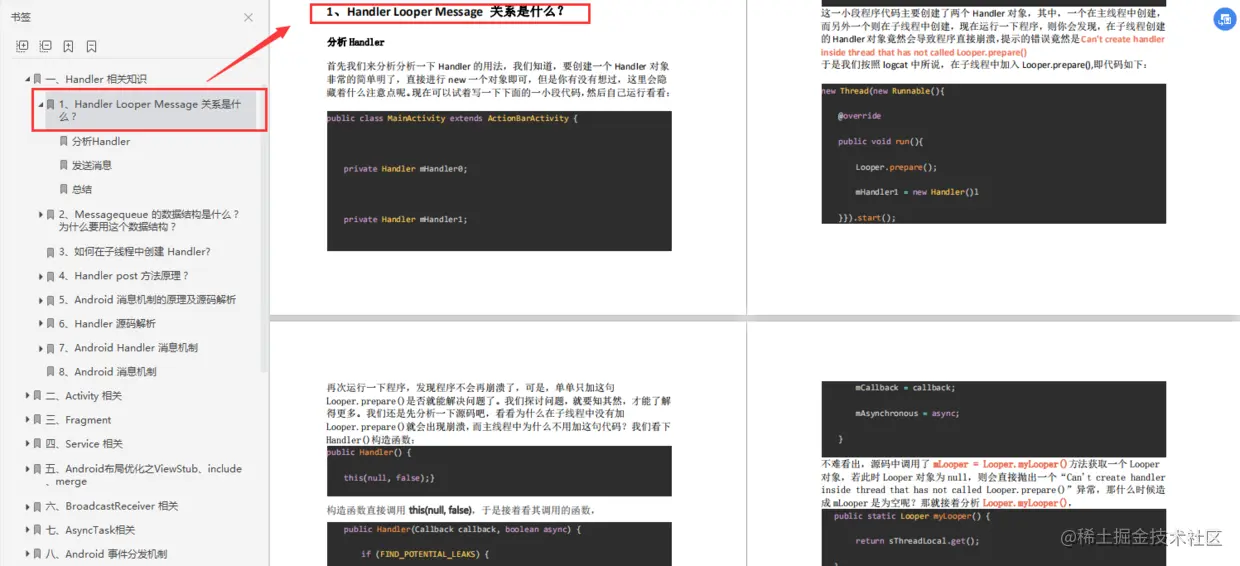Select chapter 四、Service 相关

[x=84, y=444]
